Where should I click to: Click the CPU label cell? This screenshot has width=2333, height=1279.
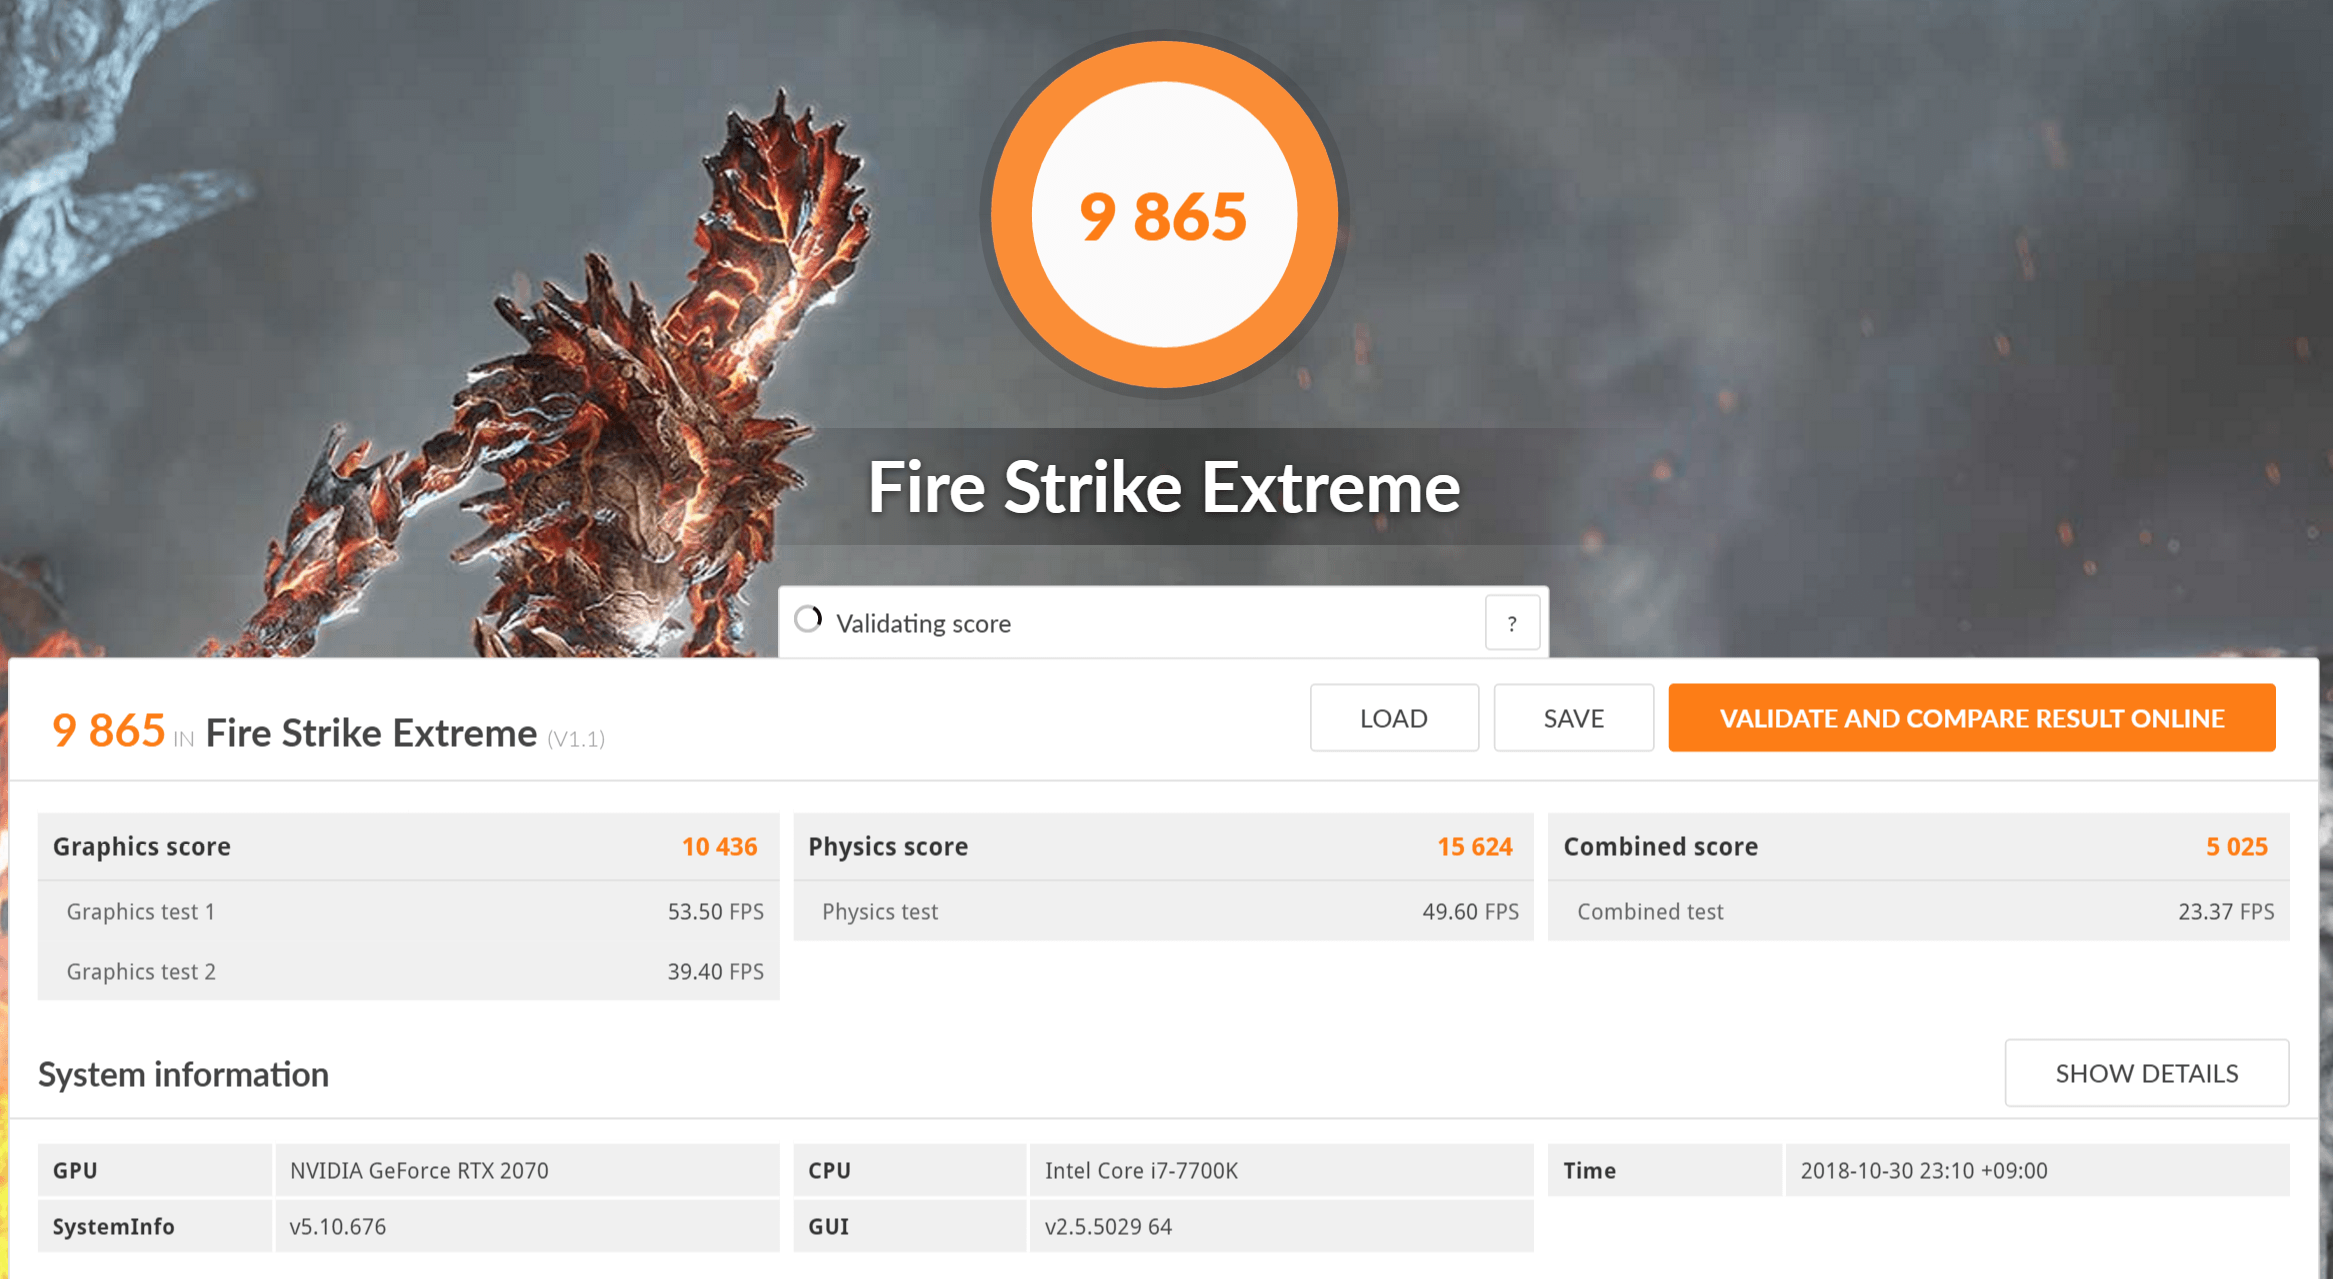point(910,1170)
